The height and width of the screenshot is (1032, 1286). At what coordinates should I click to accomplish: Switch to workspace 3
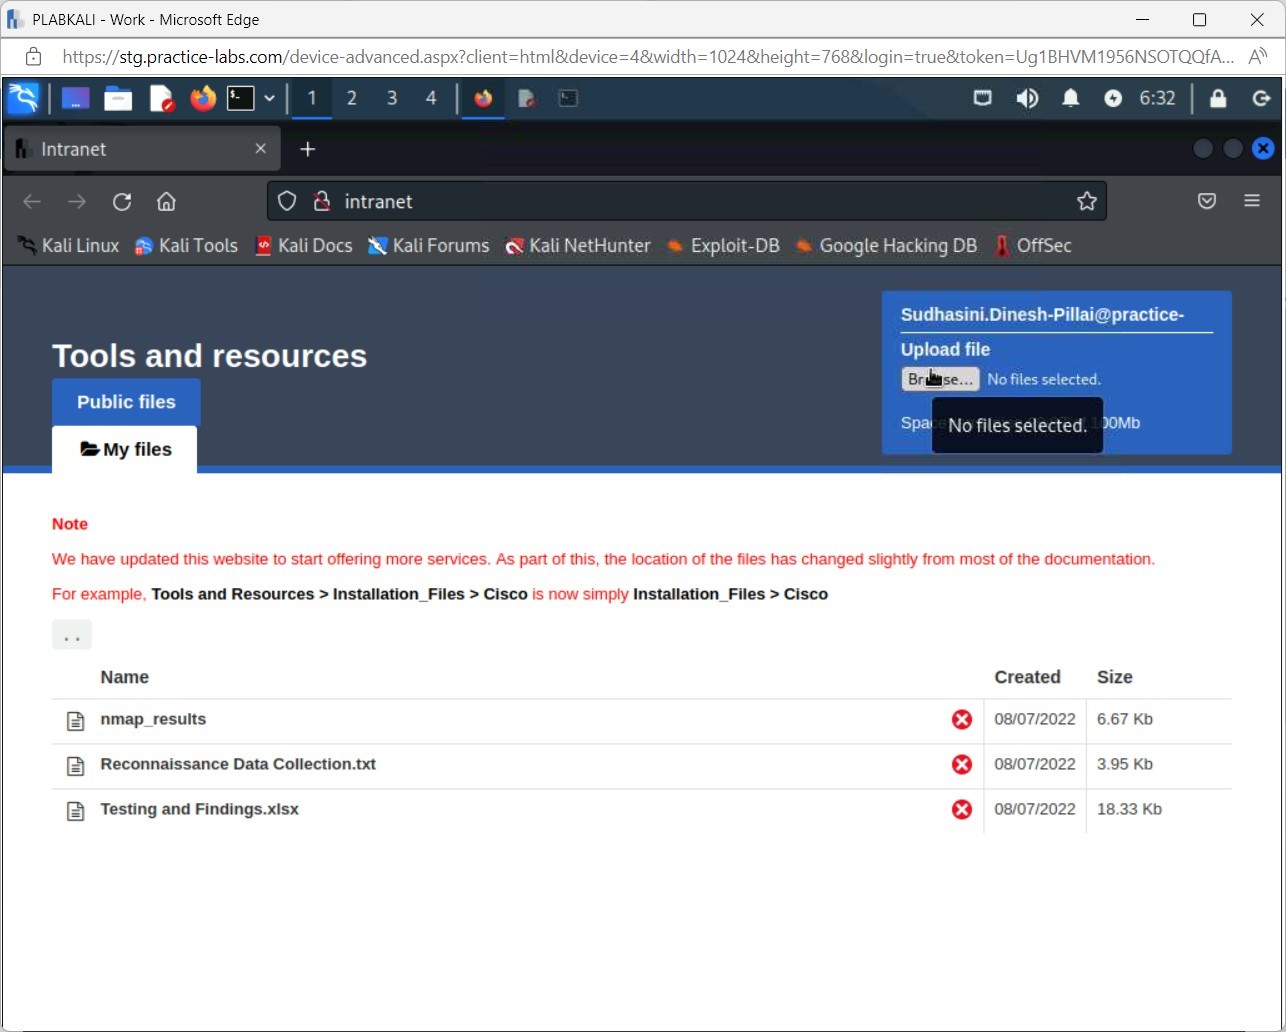(391, 98)
